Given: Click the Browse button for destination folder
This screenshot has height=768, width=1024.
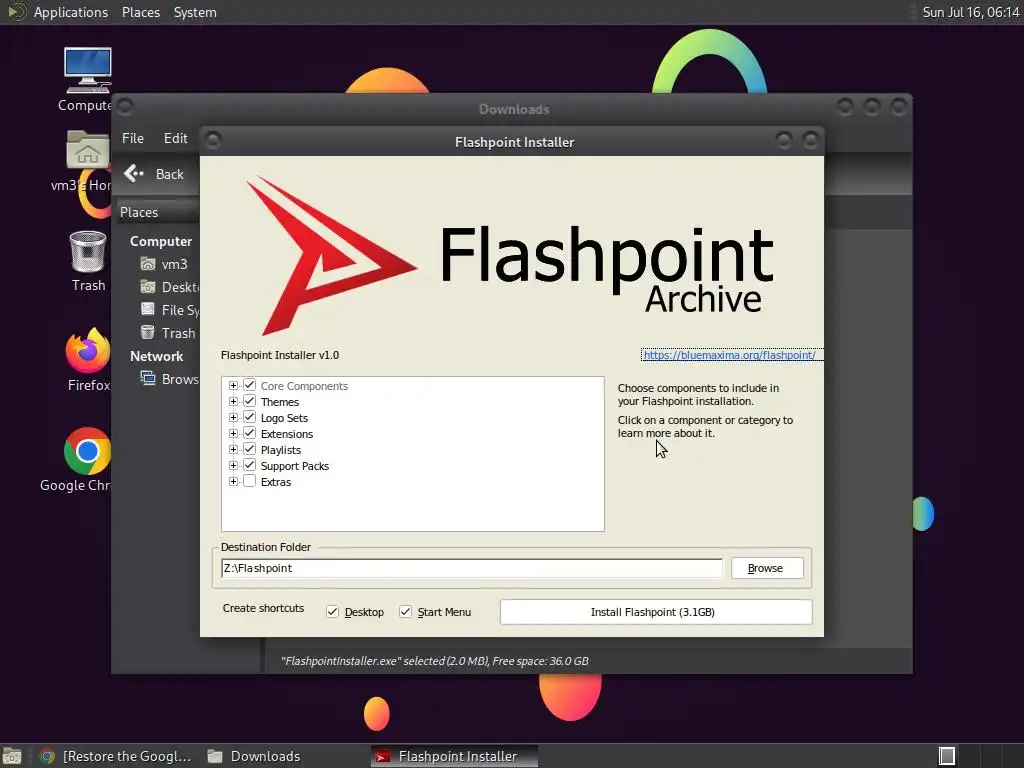Looking at the screenshot, I should pyautogui.click(x=767, y=568).
